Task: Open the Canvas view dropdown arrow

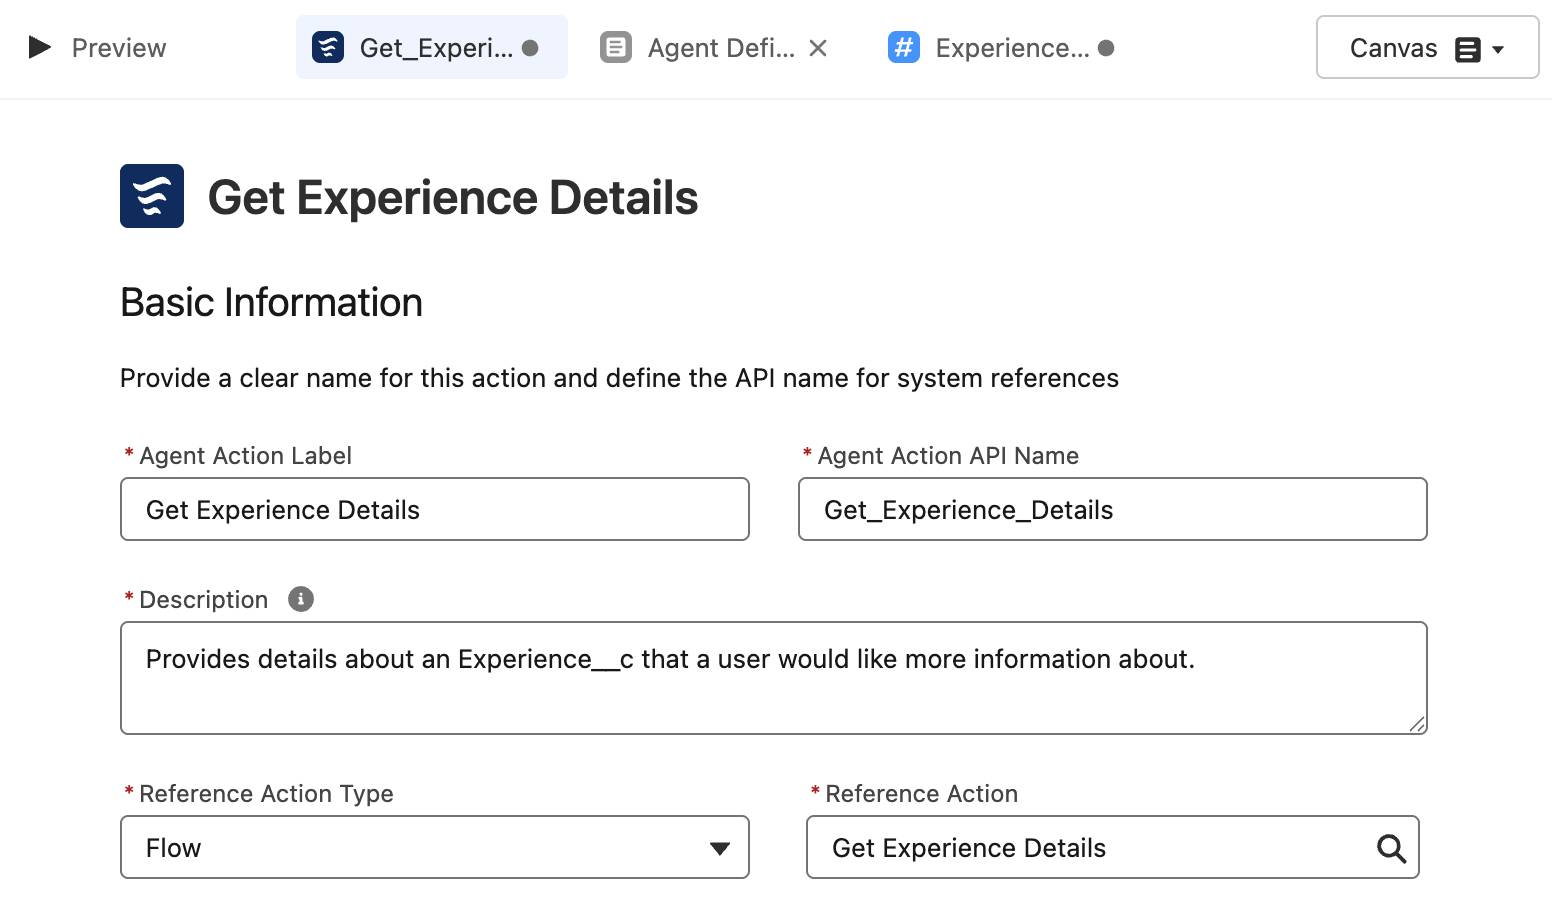Action: pos(1497,47)
